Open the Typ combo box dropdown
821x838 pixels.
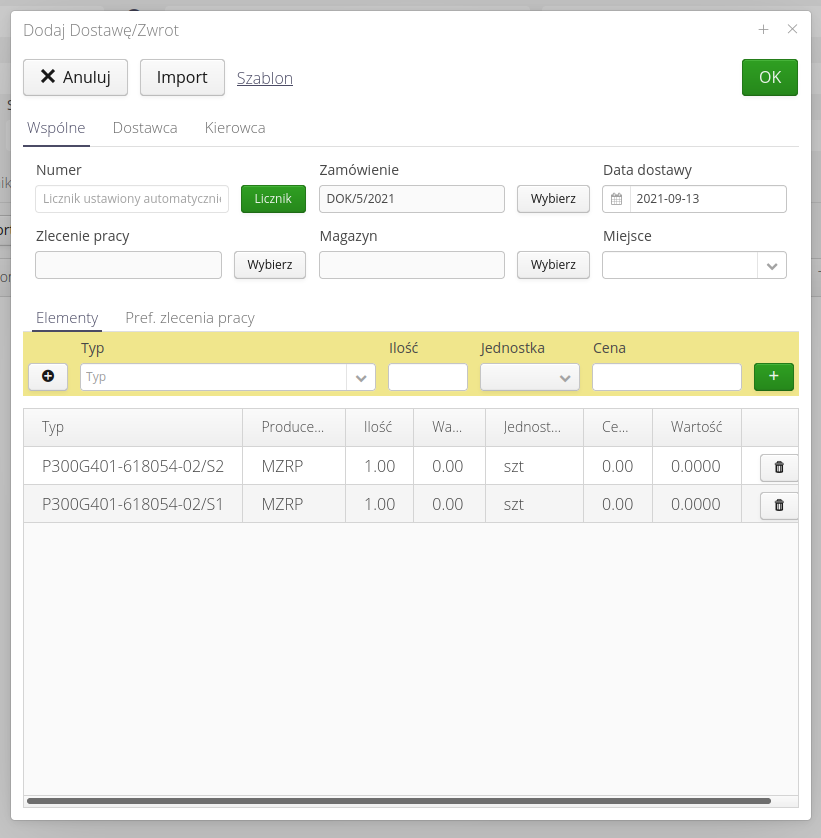pos(361,377)
